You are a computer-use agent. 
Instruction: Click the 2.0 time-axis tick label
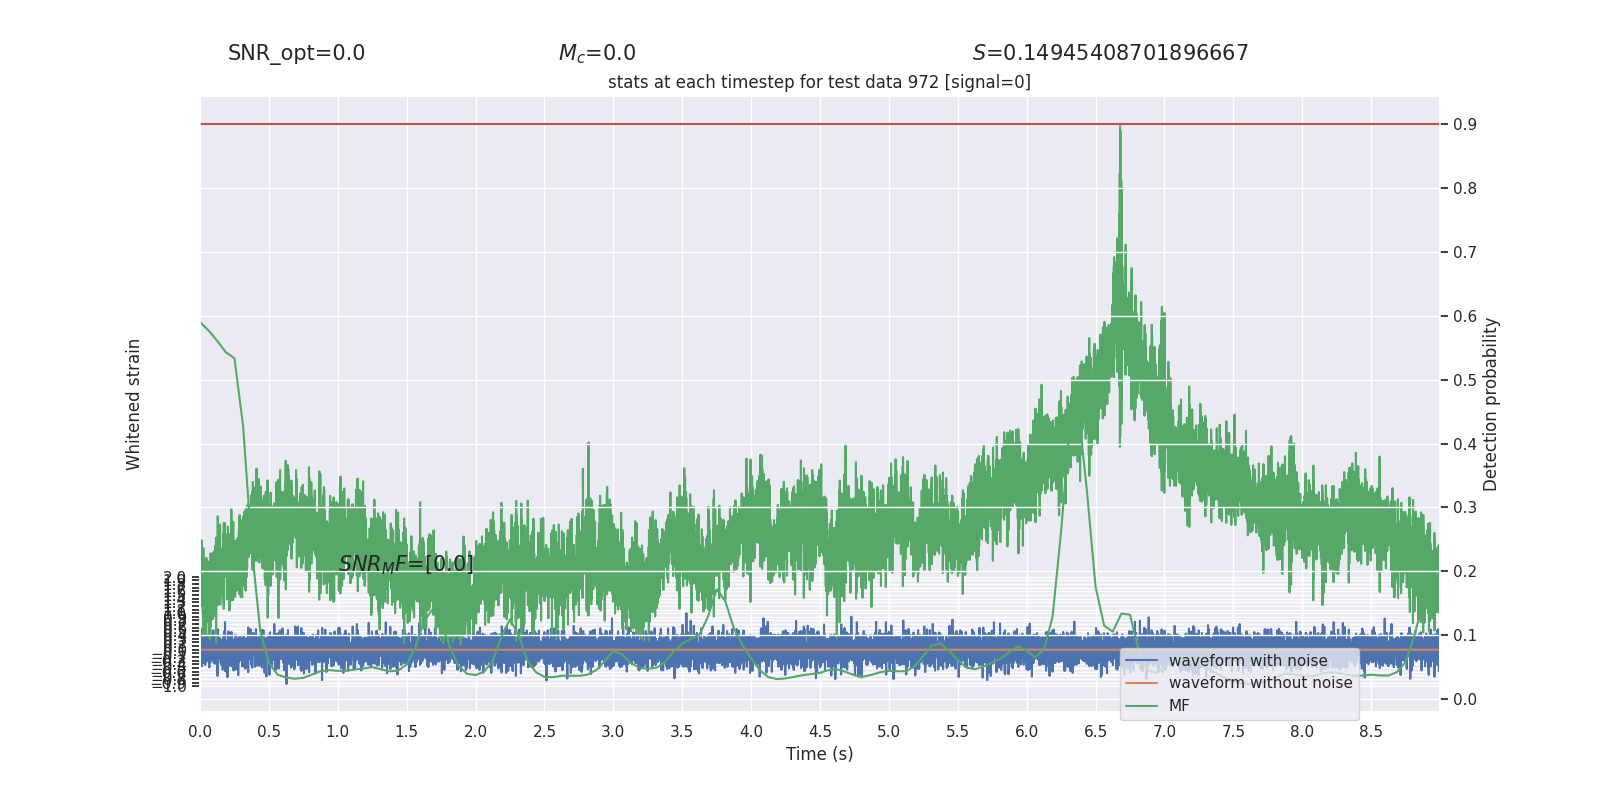point(476,732)
